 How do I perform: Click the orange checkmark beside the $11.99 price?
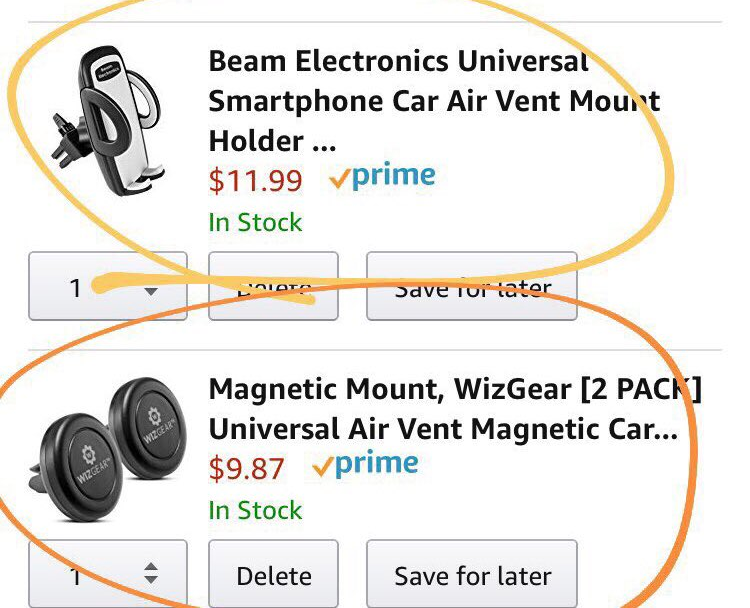pyautogui.click(x=338, y=180)
